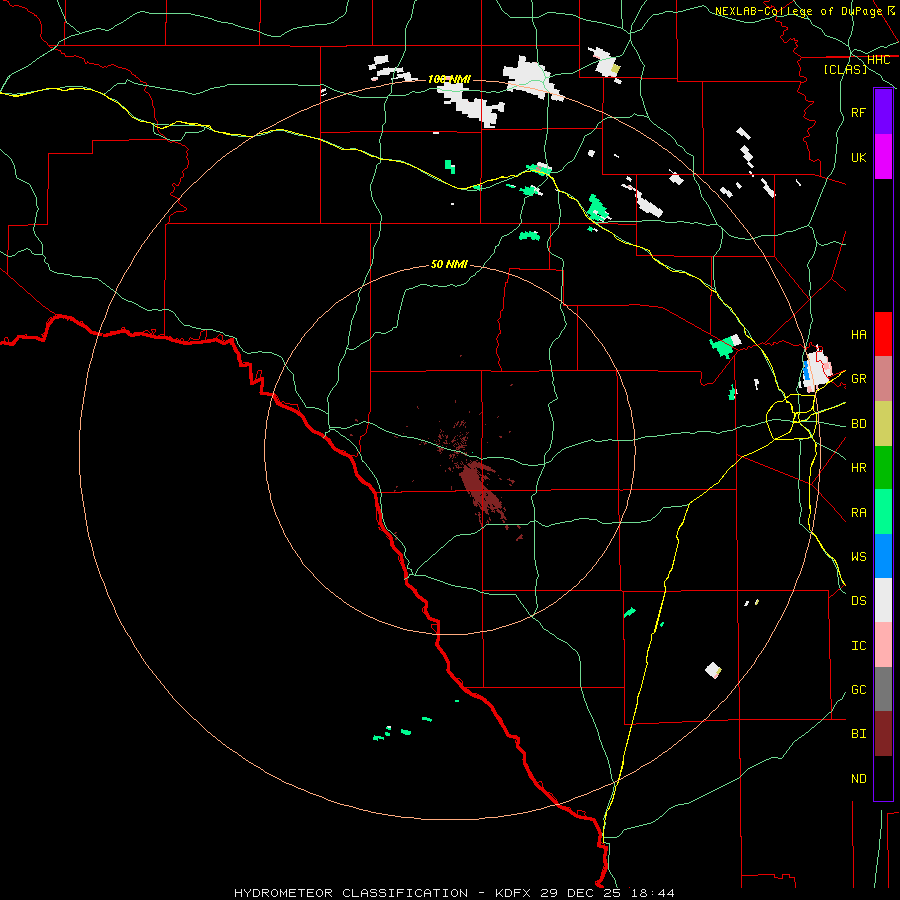This screenshot has width=900, height=900.
Task: Select the WS legend label
Action: 858,556
